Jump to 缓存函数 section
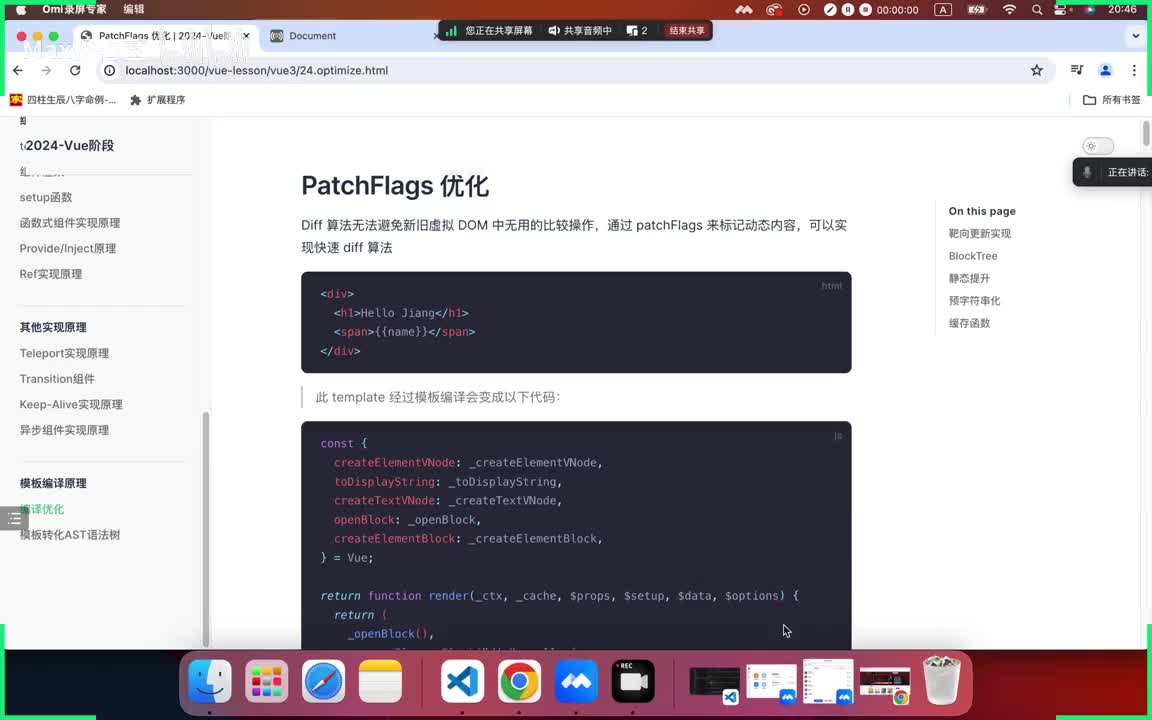The image size is (1152, 720). click(x=969, y=323)
